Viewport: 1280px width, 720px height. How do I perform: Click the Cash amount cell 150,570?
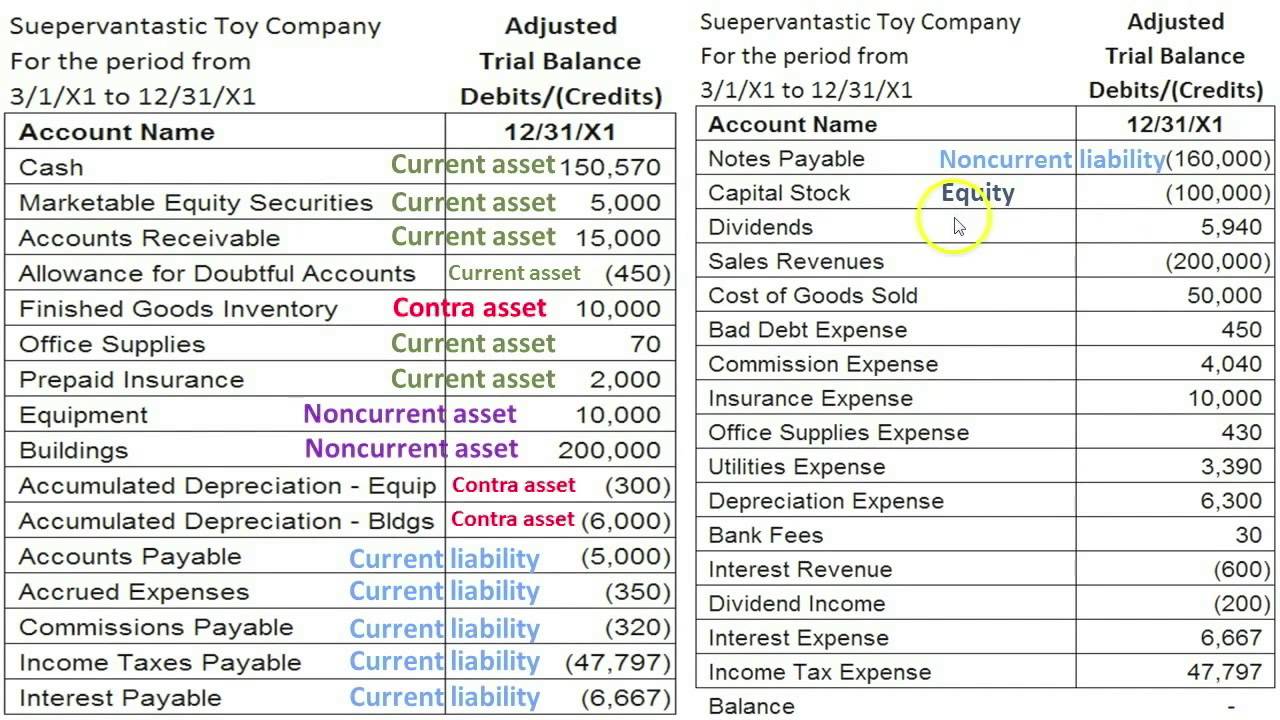pos(610,167)
